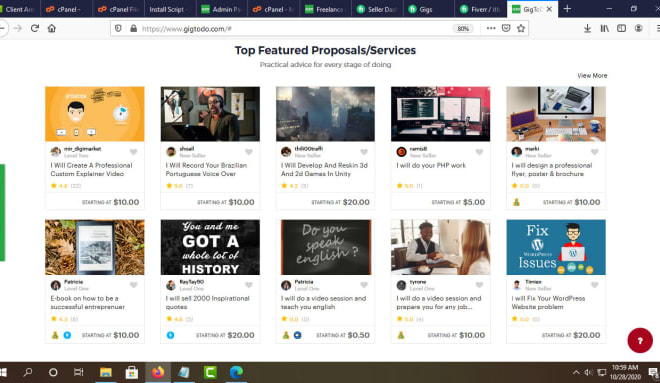Open 'Do you speak english' chalkboard thumbnail

click(x=325, y=247)
